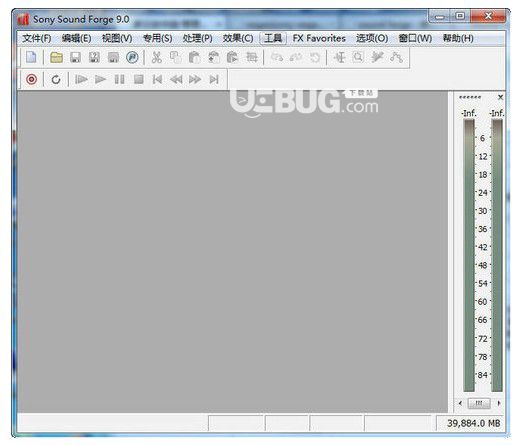Click the Save disk icon
Viewport: 512px width, 445px height.
pyautogui.click(x=75, y=57)
